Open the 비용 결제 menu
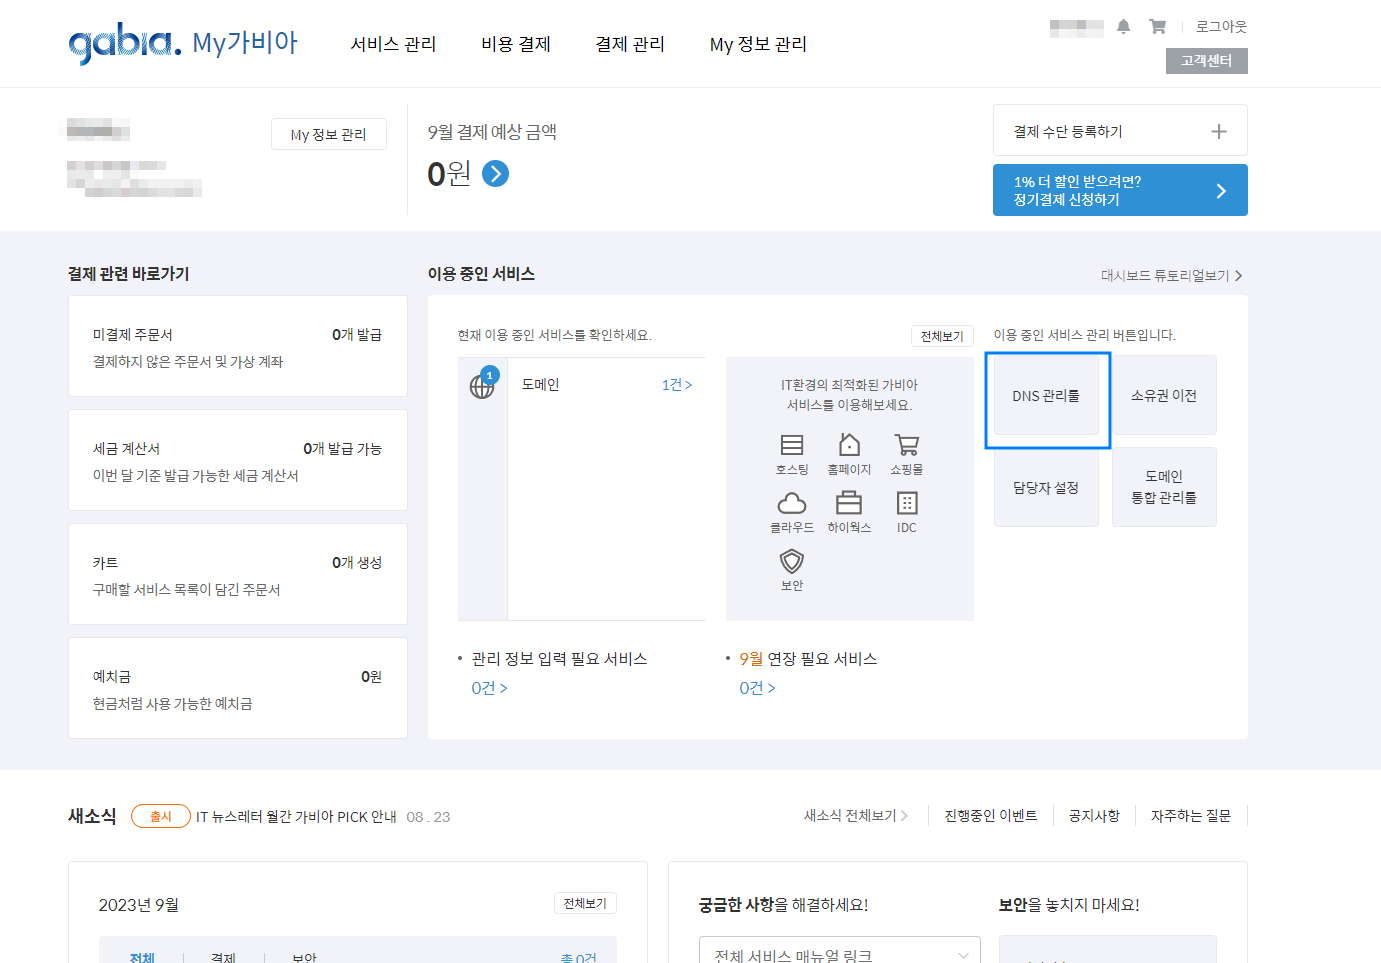Viewport: 1381px width, 963px height. pos(516,44)
